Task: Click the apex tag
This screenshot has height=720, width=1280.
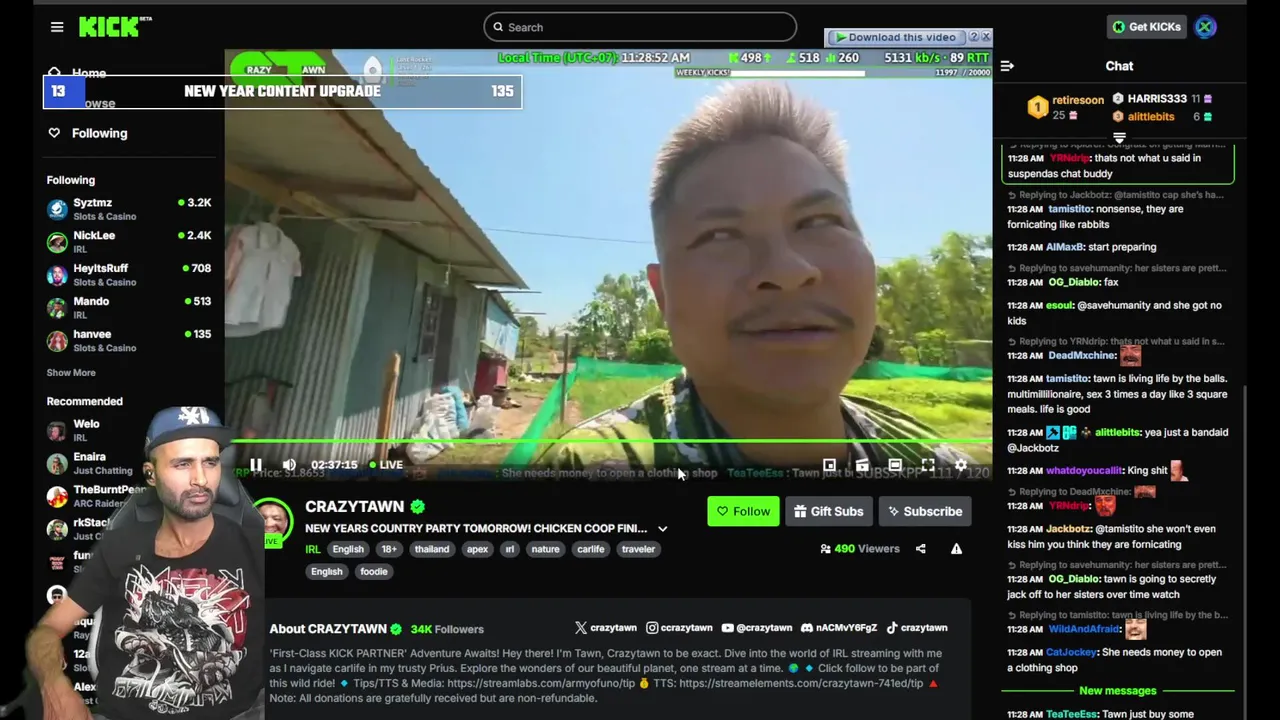Action: pyautogui.click(x=478, y=549)
